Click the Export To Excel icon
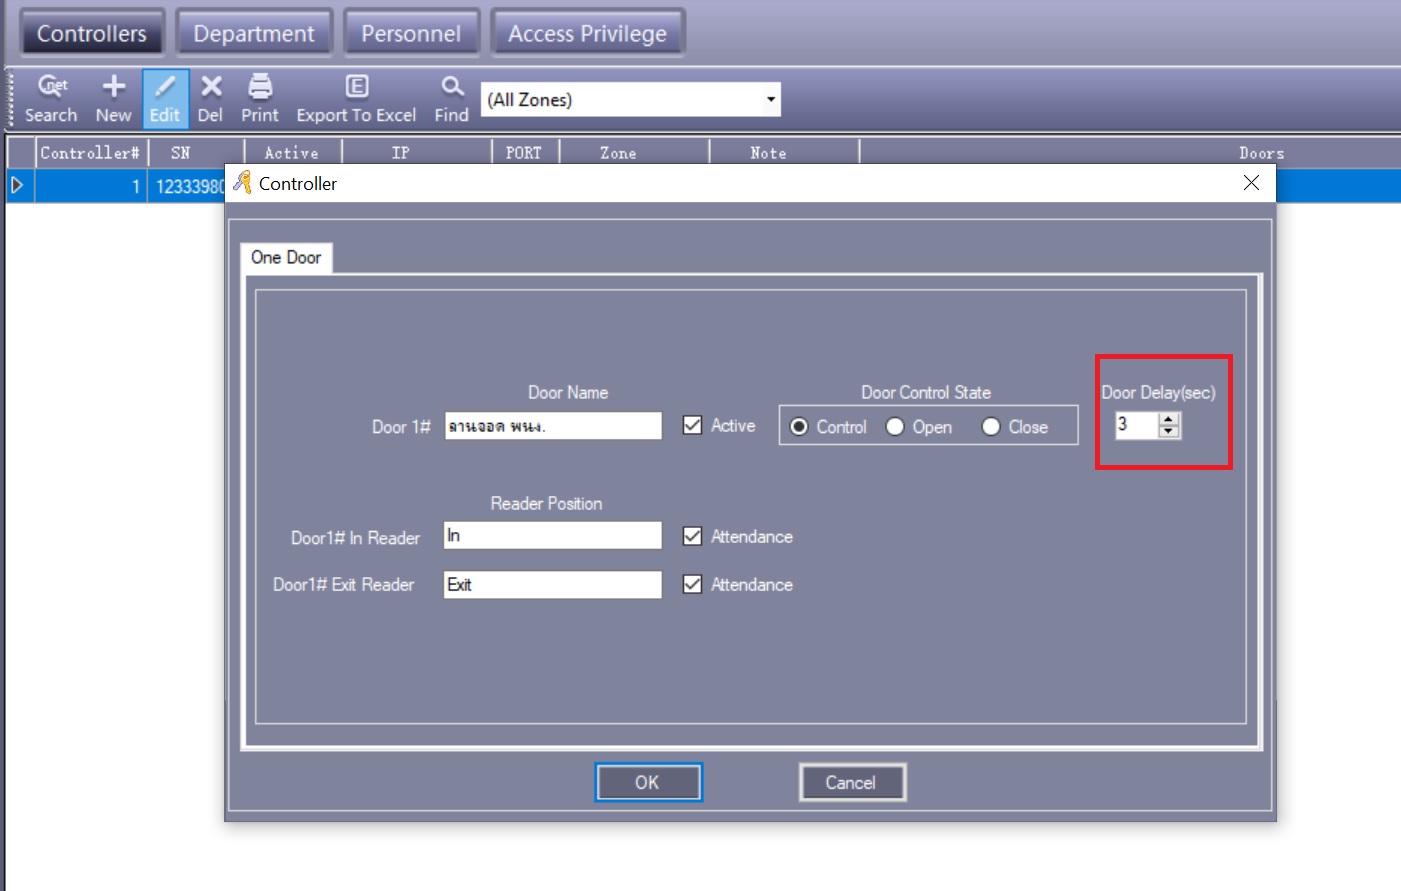 (x=357, y=87)
